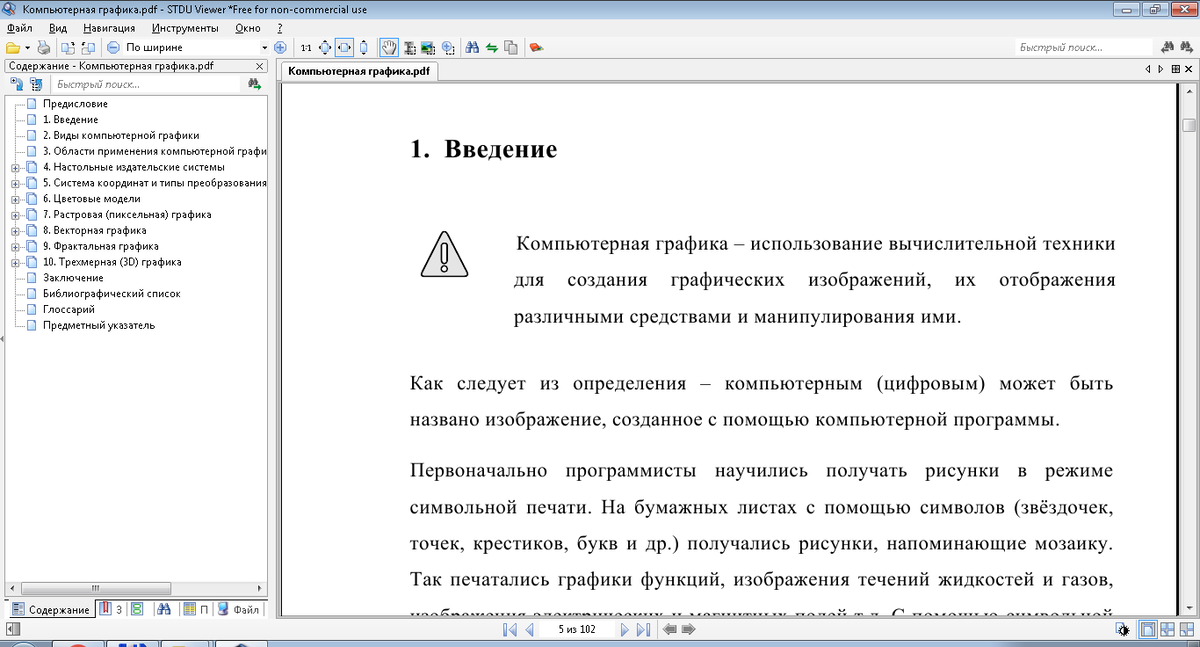
Task: Select 'Предисловие' in contents tree
Action: [75, 104]
